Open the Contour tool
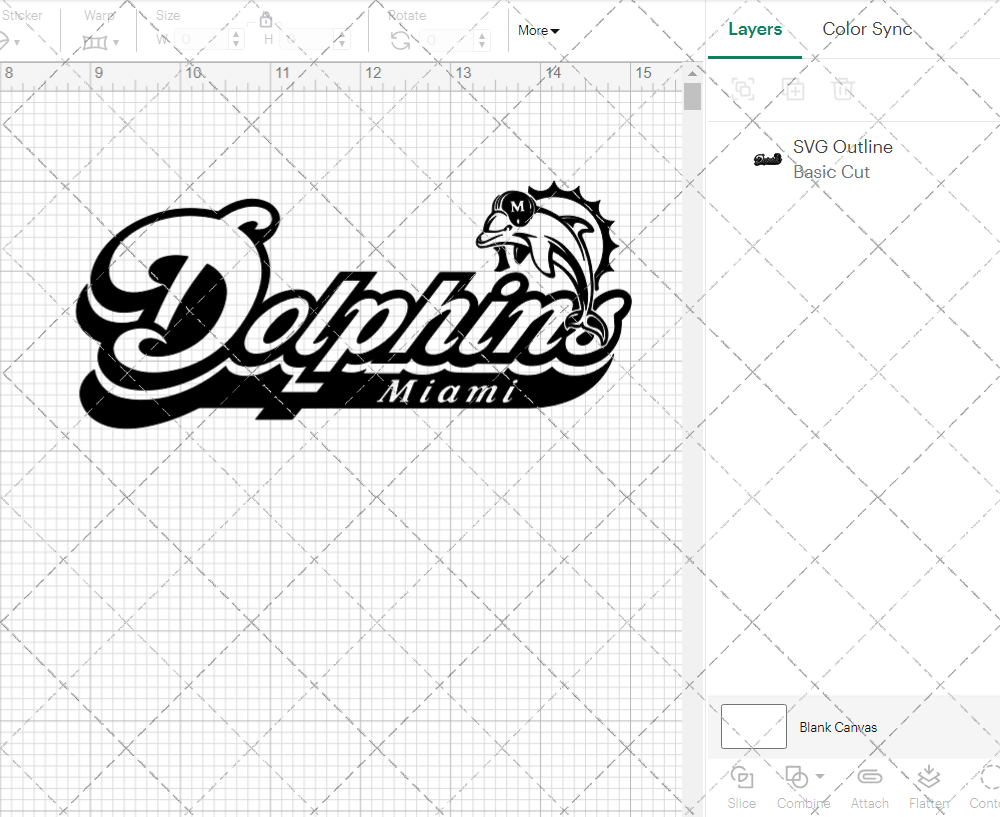The image size is (1000, 817). pos(984,788)
